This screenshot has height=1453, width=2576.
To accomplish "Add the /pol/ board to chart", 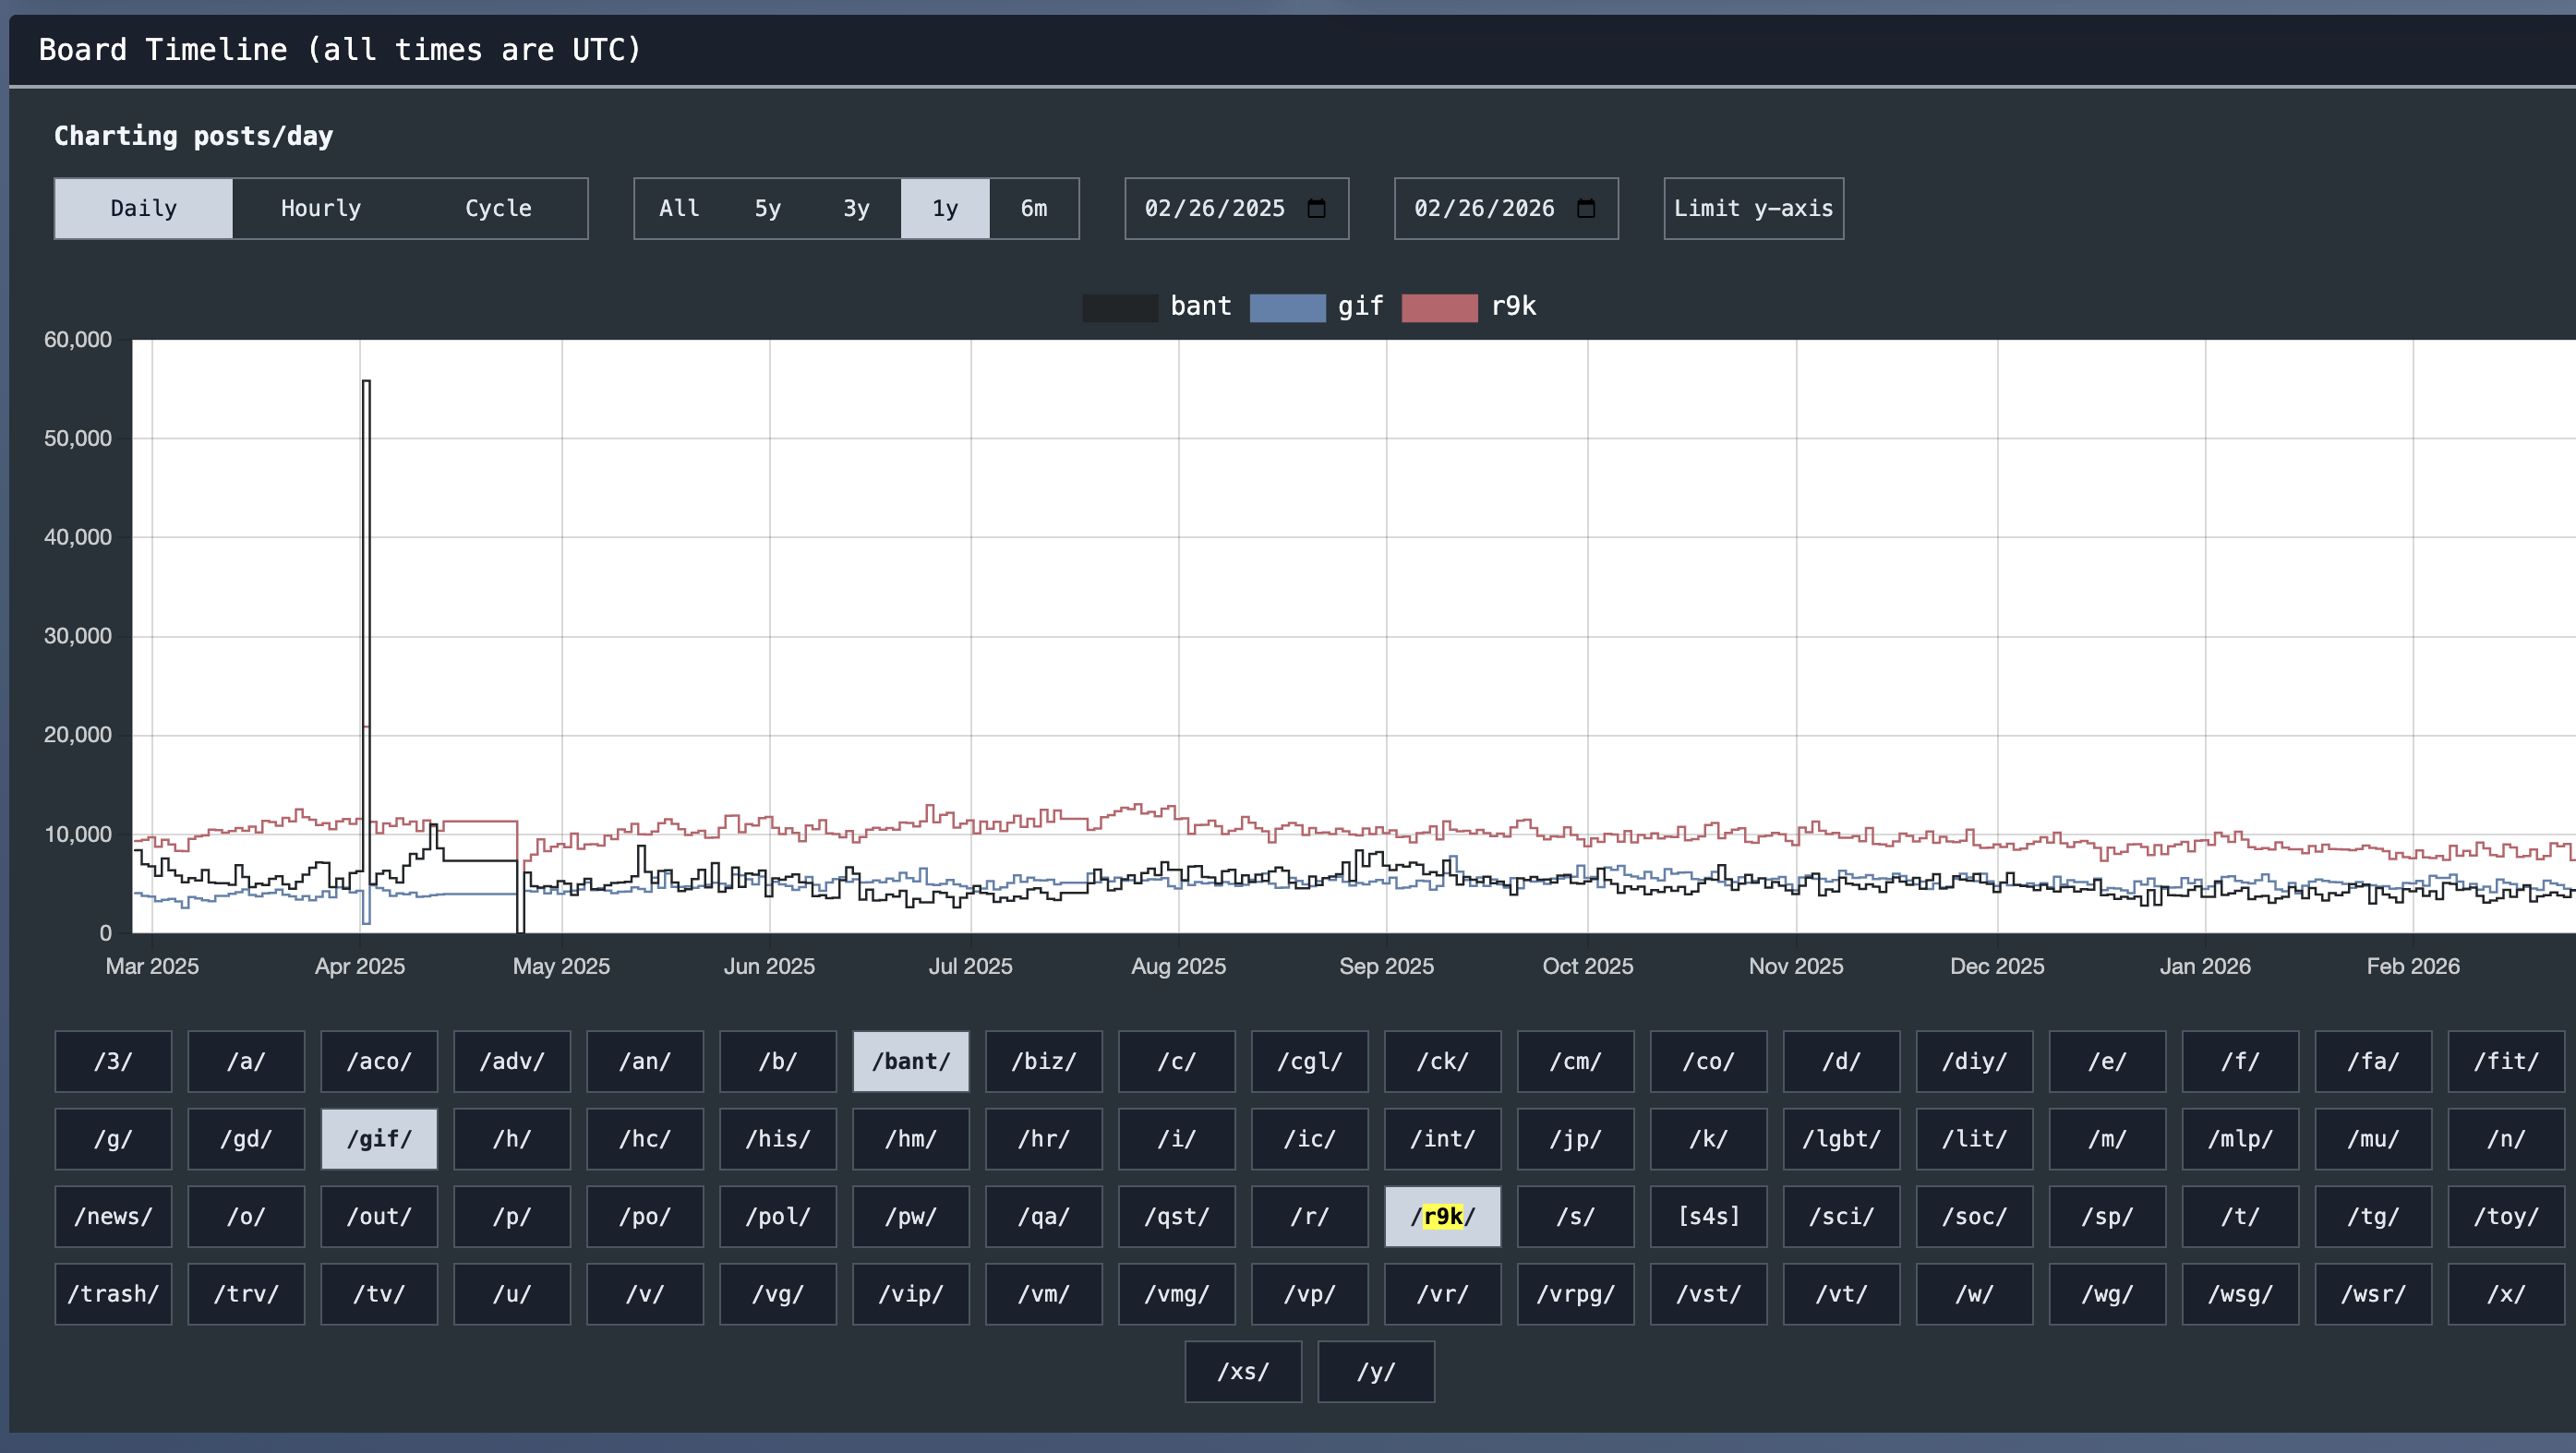I will [777, 1216].
